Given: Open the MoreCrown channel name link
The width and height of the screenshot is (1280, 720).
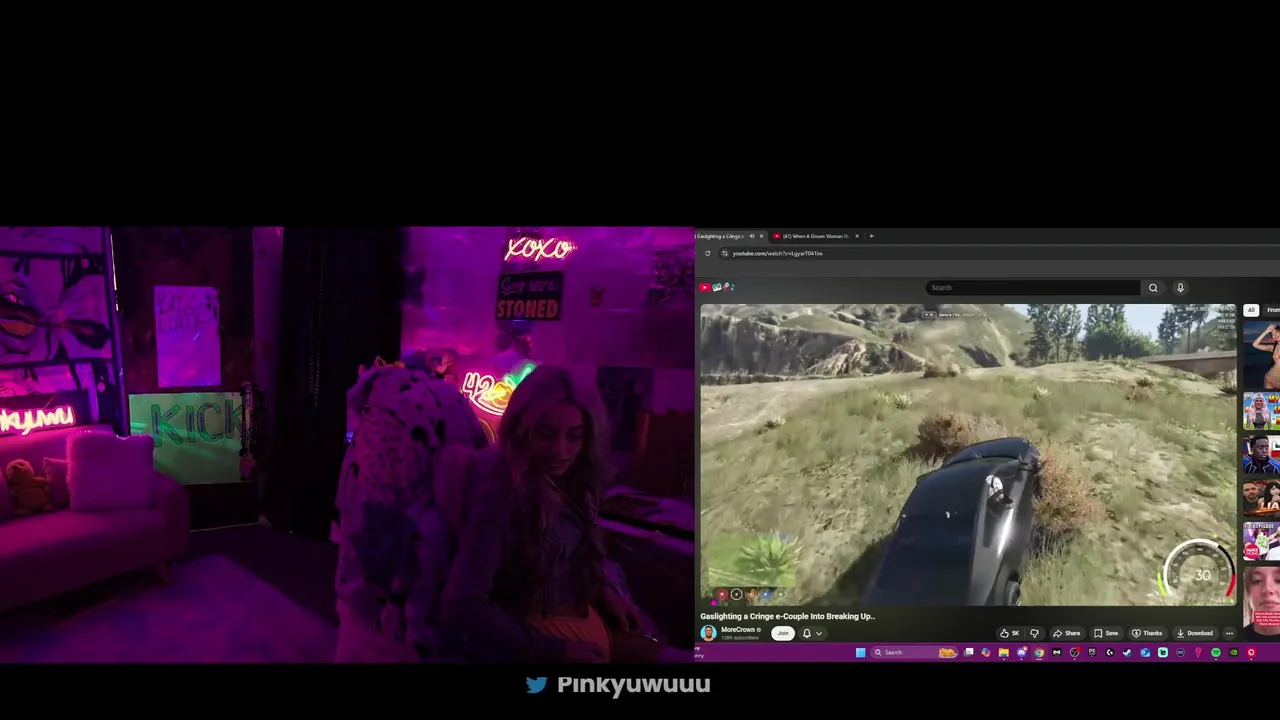Looking at the screenshot, I should (x=738, y=630).
